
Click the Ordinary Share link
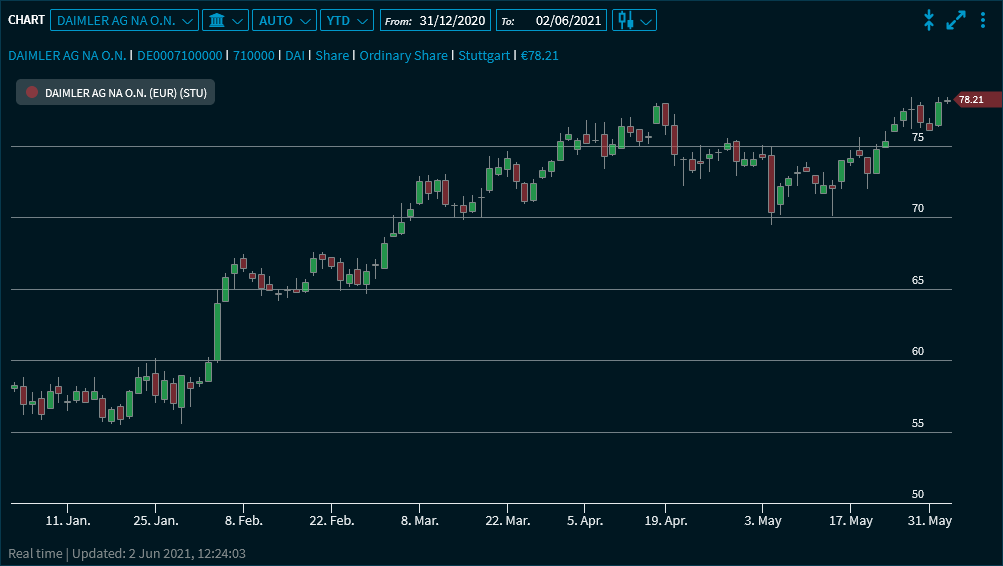404,56
